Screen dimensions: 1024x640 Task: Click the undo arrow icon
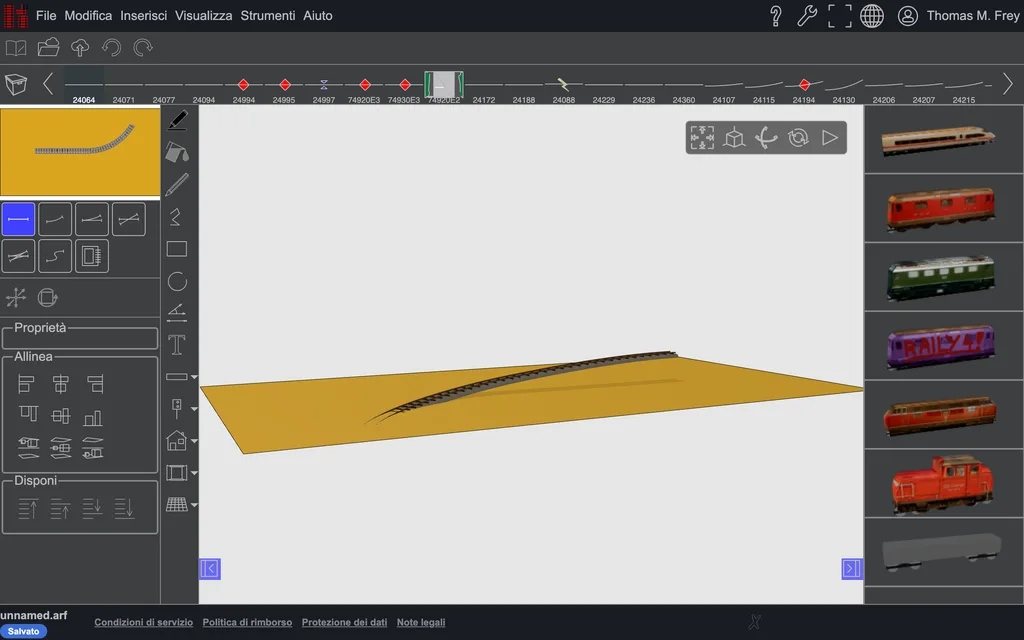[111, 48]
